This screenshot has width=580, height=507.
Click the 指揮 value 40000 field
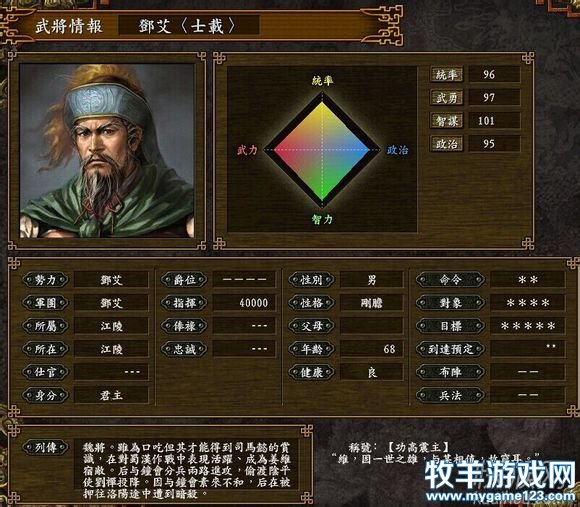tap(244, 303)
